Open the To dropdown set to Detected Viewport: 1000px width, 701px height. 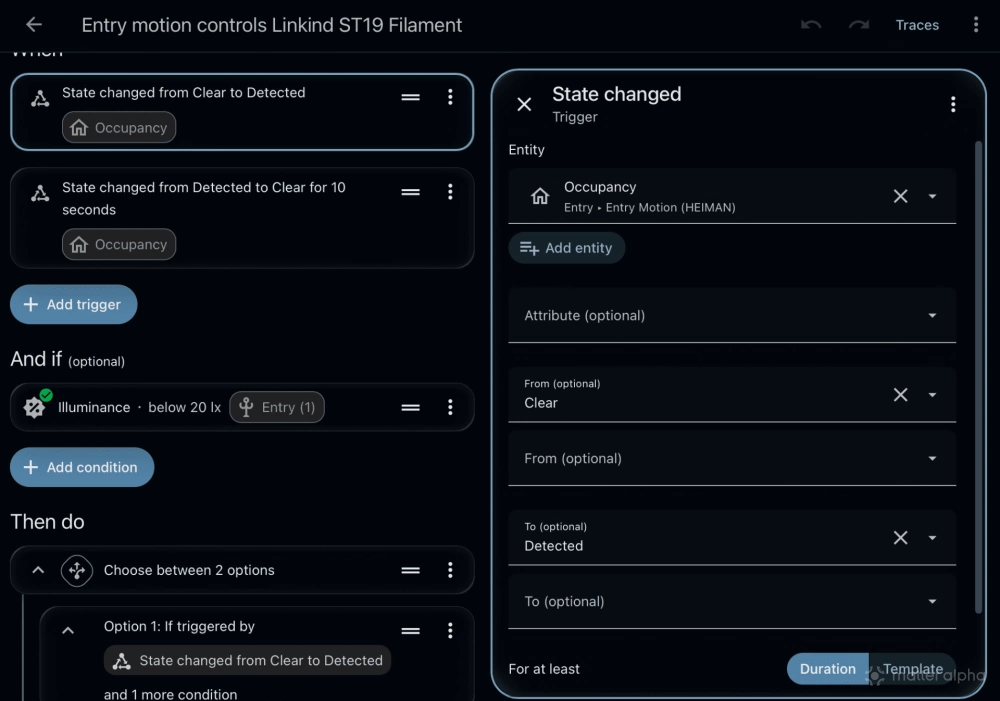tap(932, 538)
